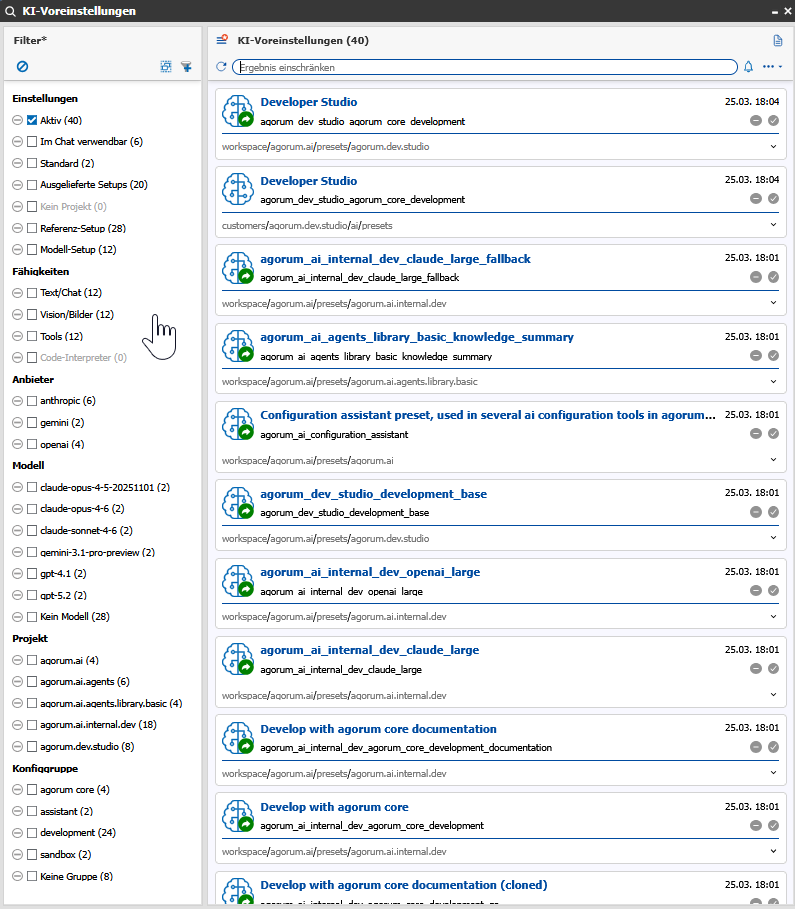Screen dimensions: 795x909
Task: Click the 'Ergebnis einschränken' search field
Action: click(x=485, y=67)
